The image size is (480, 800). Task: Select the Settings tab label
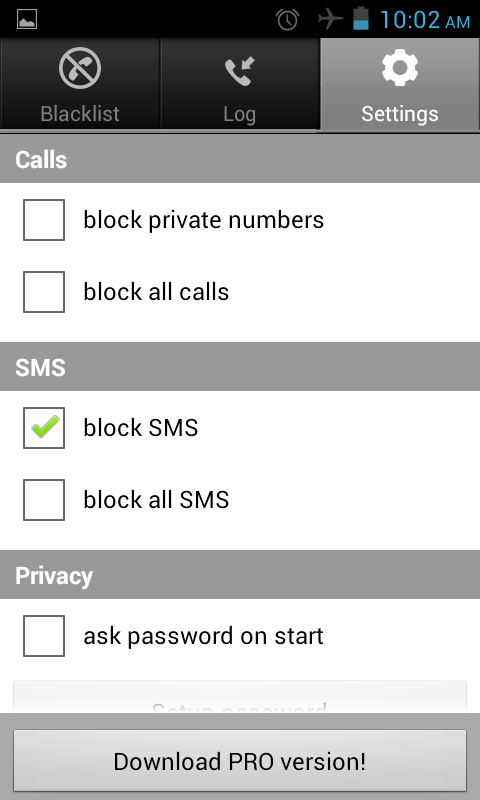click(x=400, y=114)
